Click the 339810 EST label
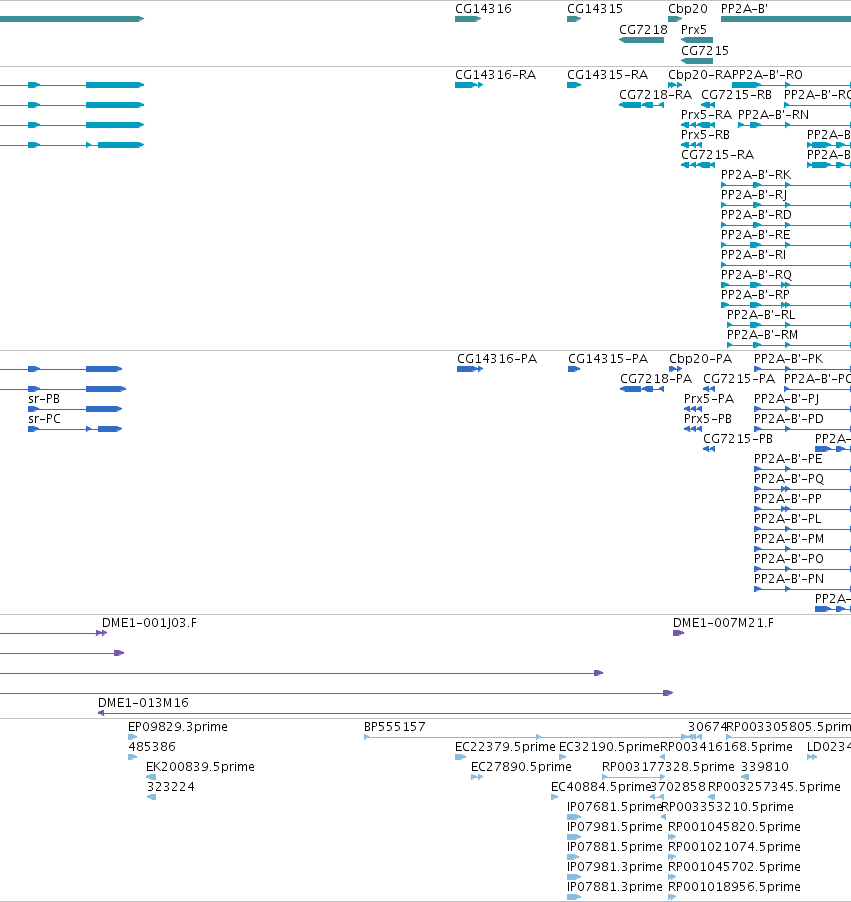The image size is (851, 902). [x=765, y=767]
